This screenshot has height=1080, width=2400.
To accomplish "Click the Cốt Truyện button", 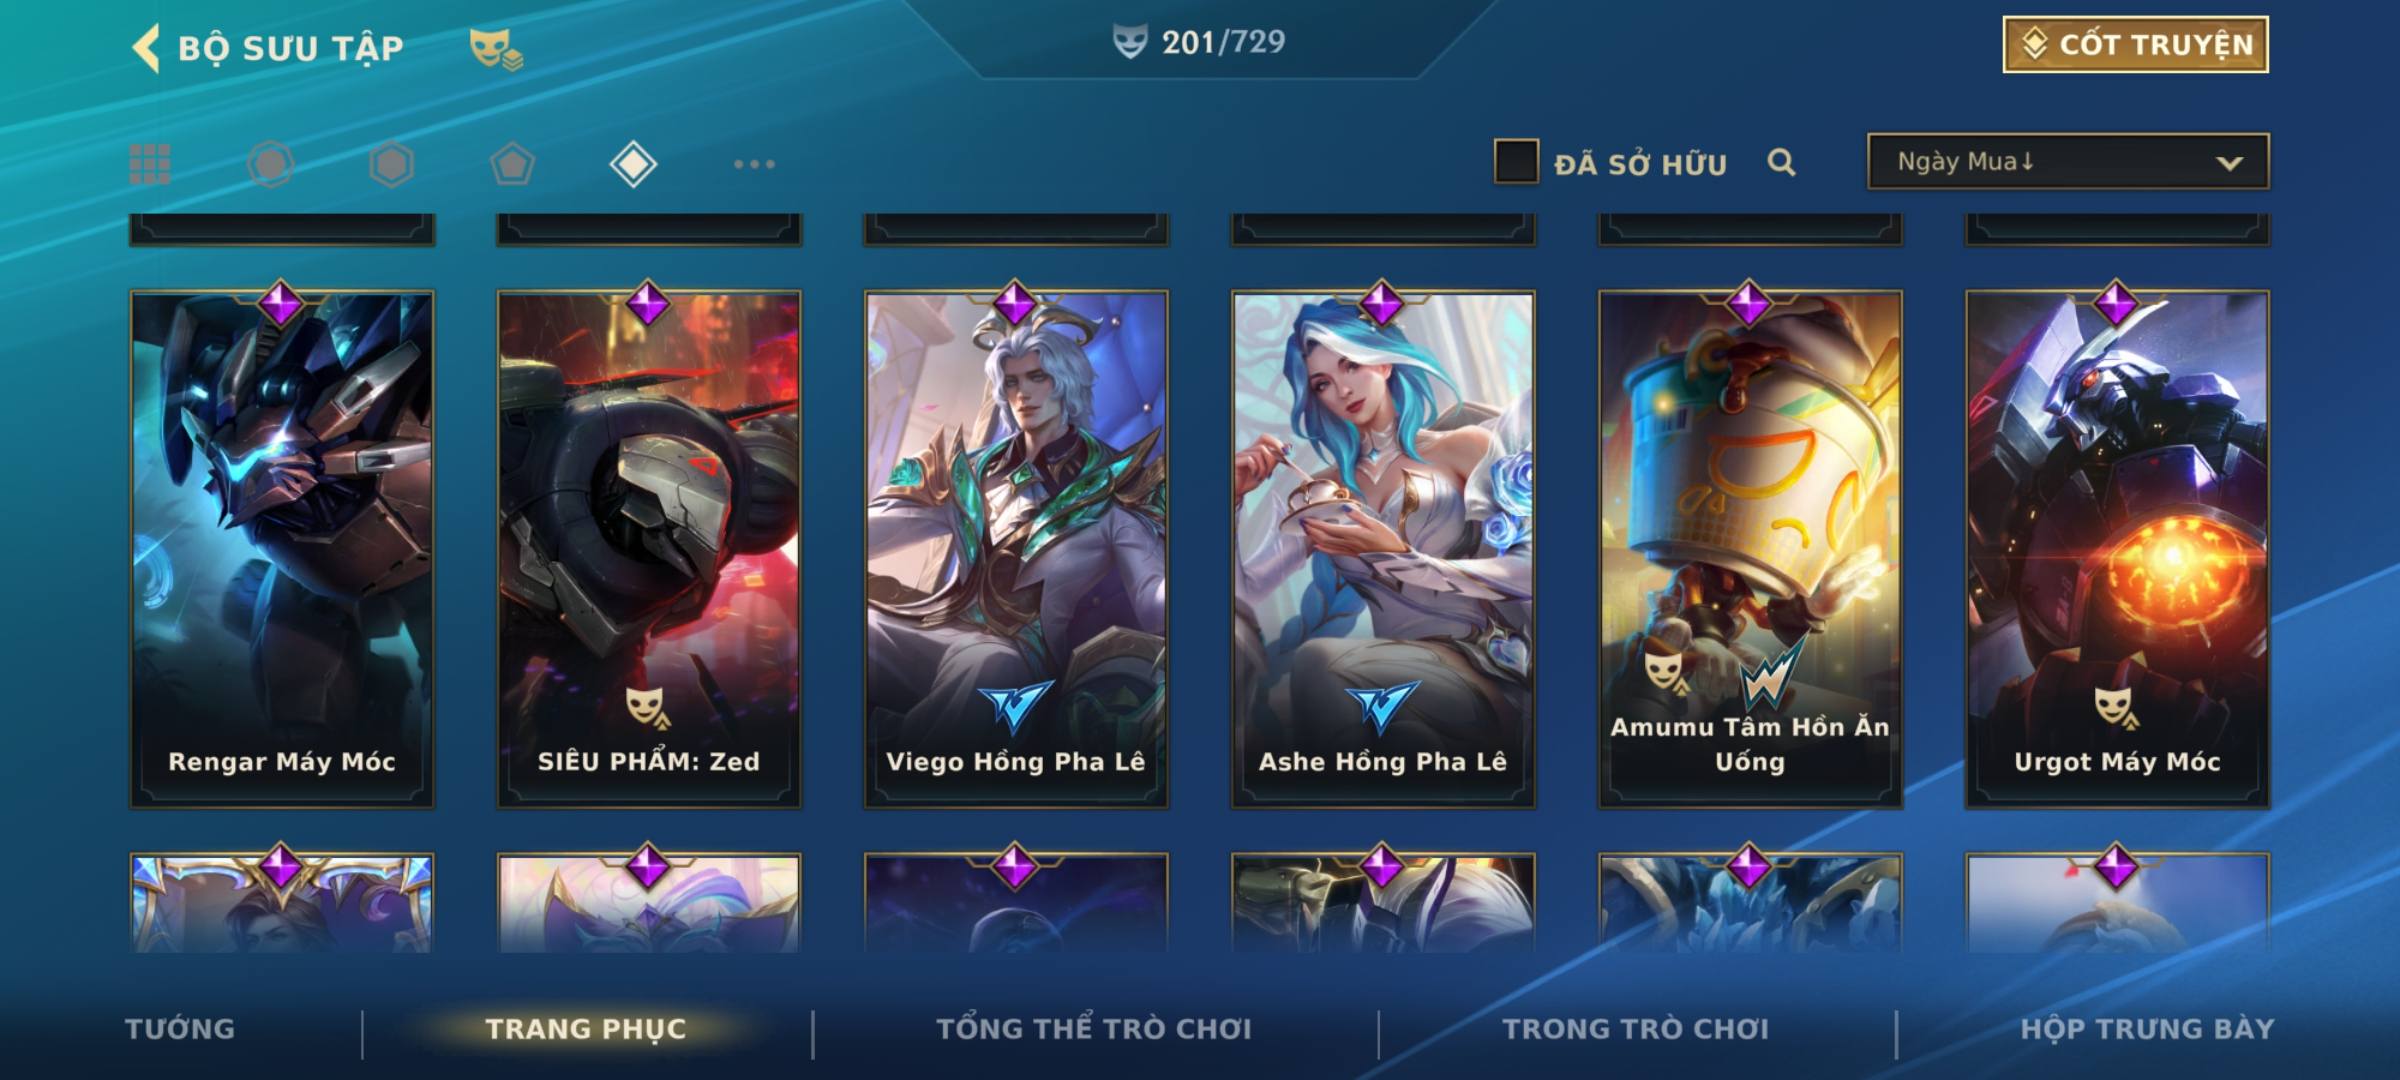I will pyautogui.click(x=2136, y=45).
